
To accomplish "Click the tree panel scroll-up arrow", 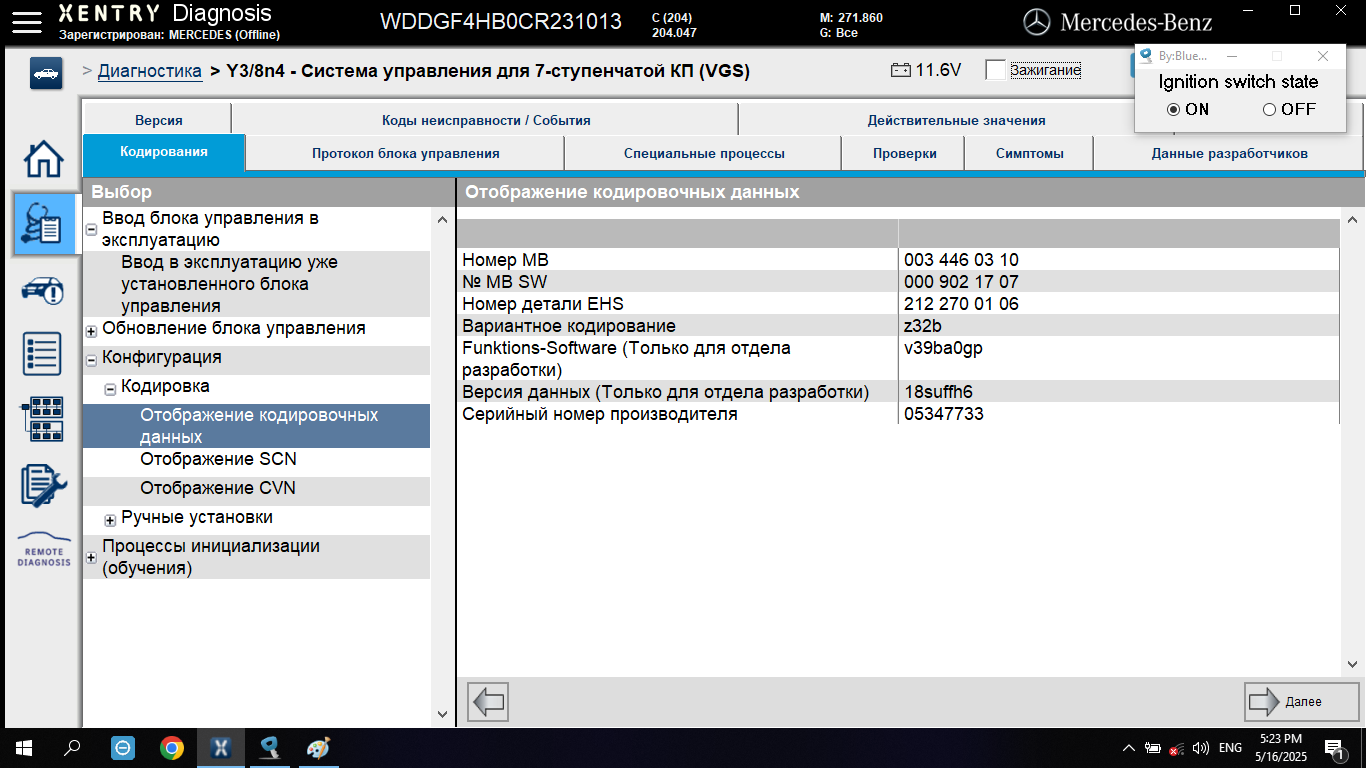I will [443, 219].
